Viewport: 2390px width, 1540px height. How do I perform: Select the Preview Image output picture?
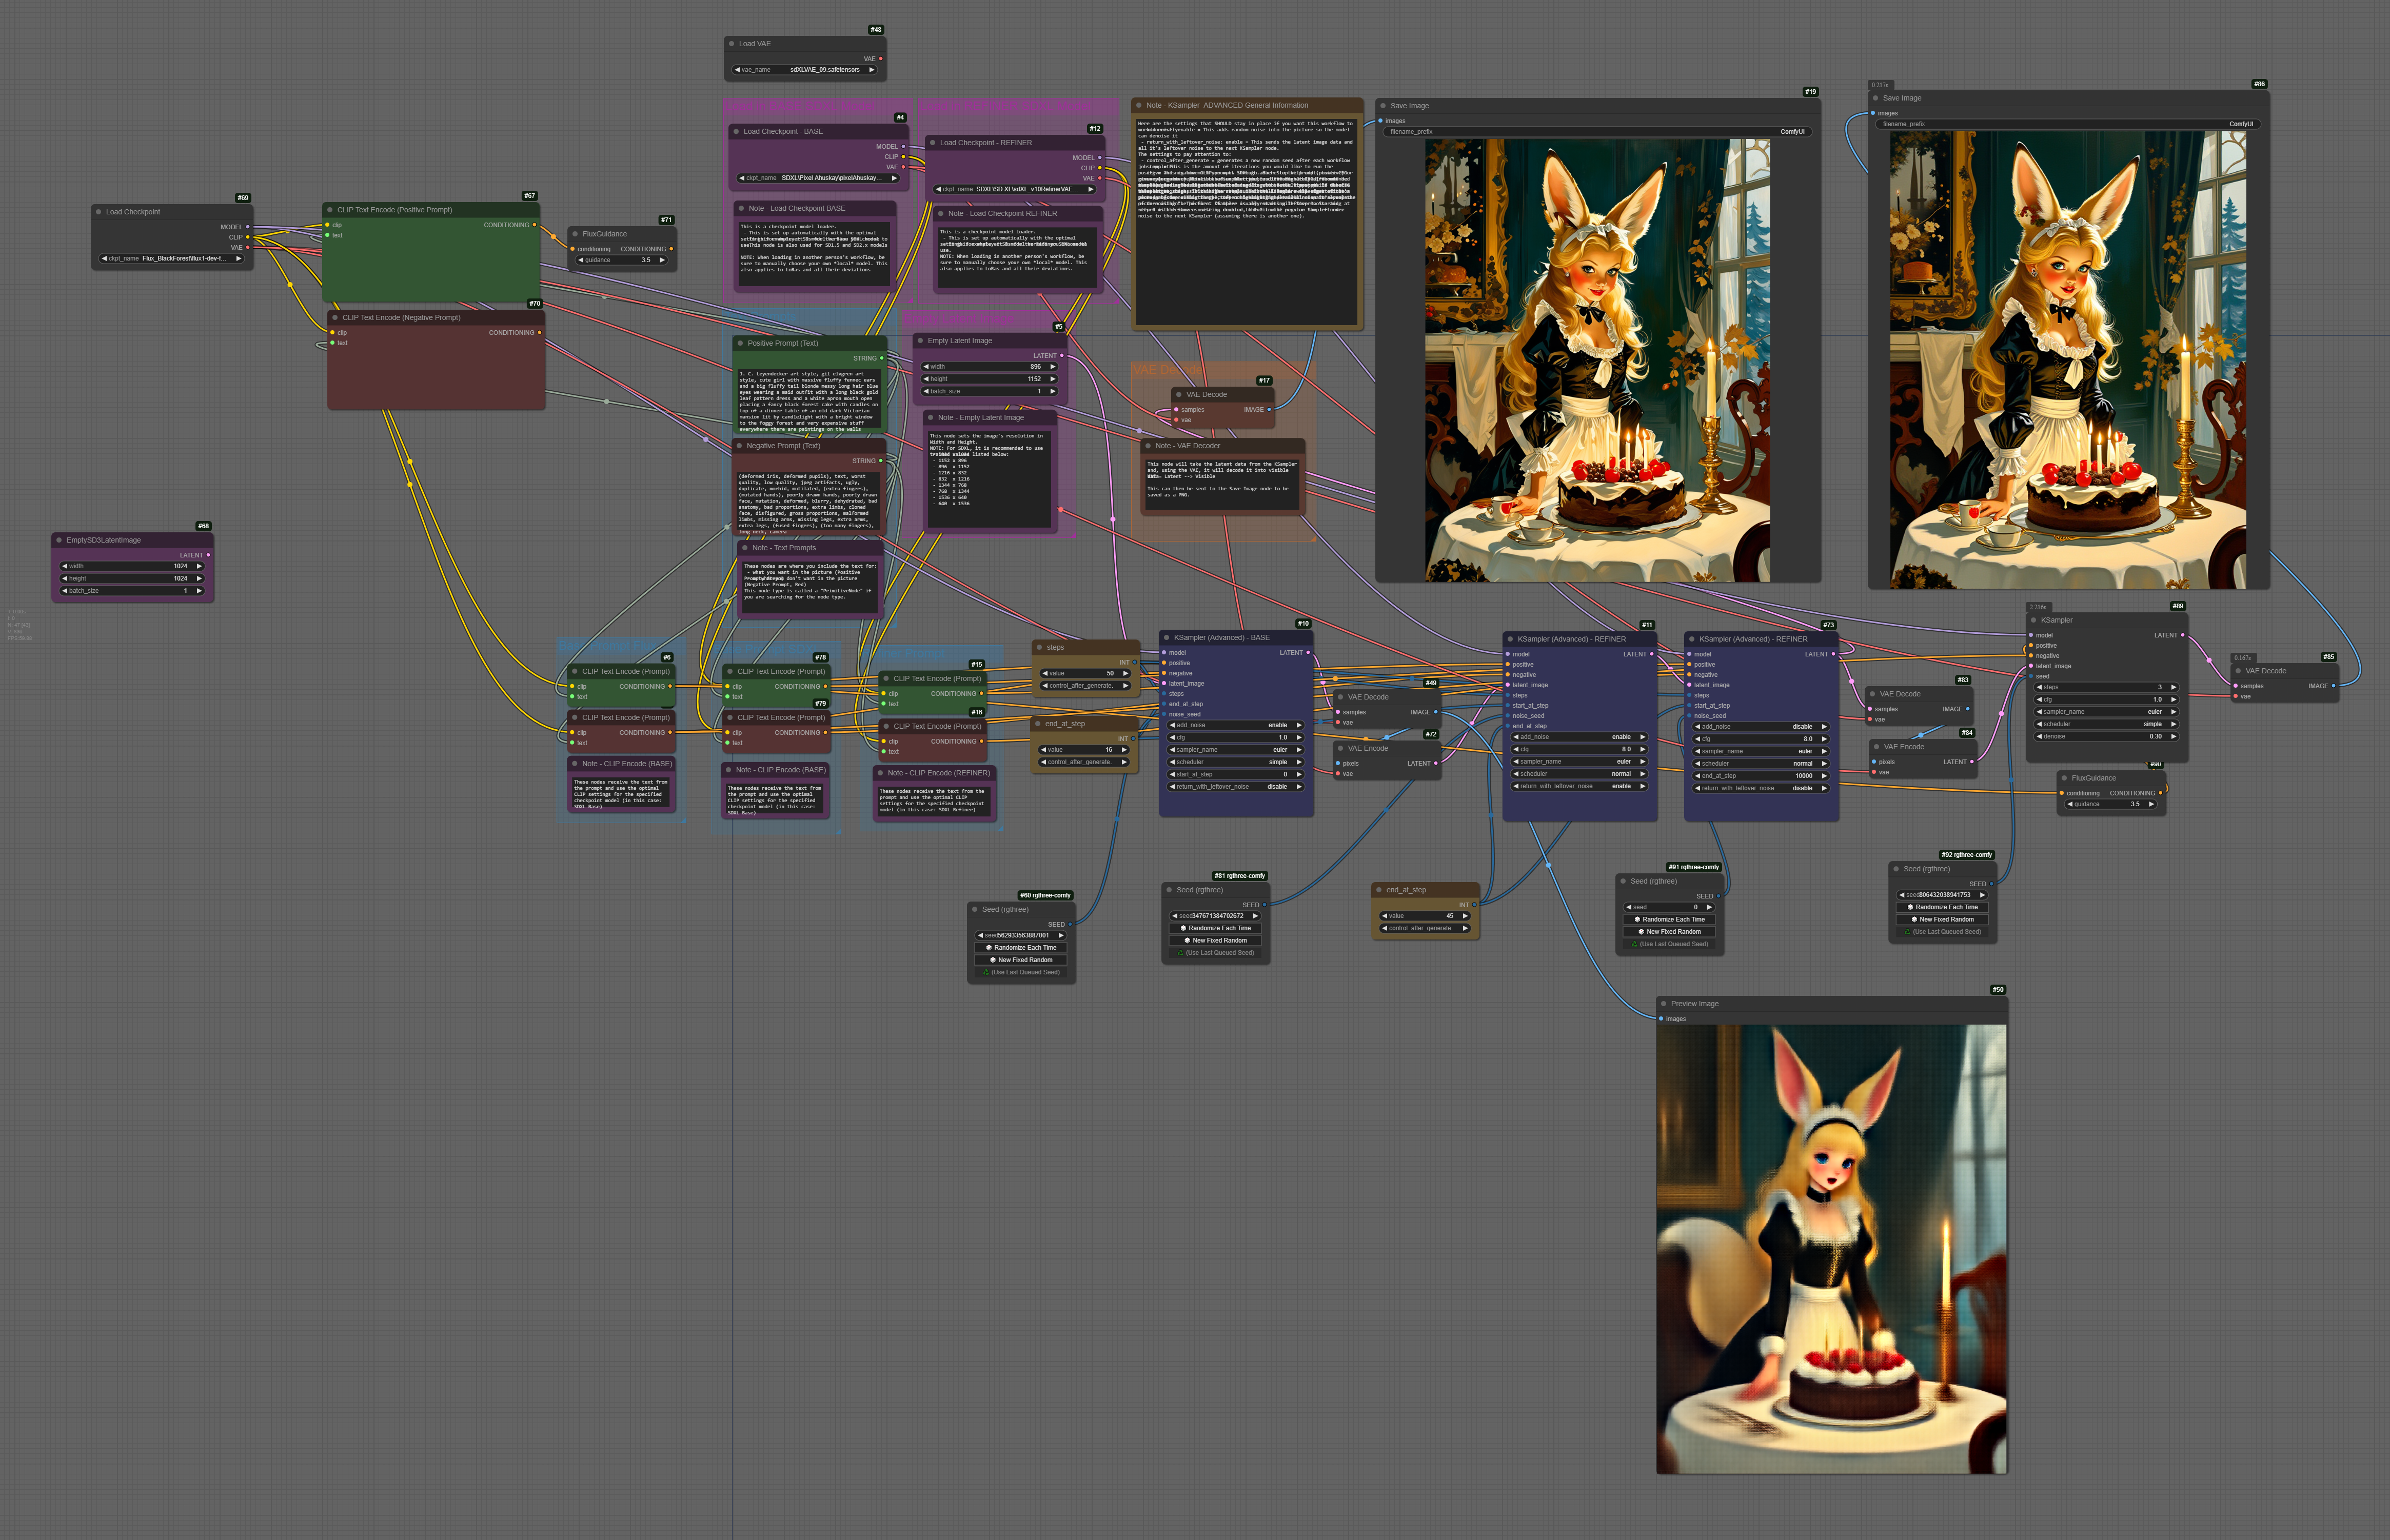click(x=1831, y=1249)
